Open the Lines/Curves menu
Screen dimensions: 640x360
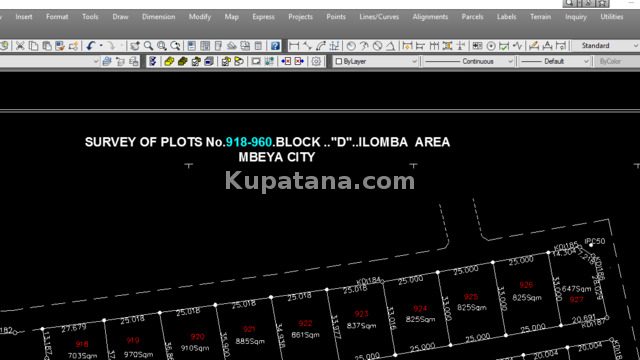379,17
